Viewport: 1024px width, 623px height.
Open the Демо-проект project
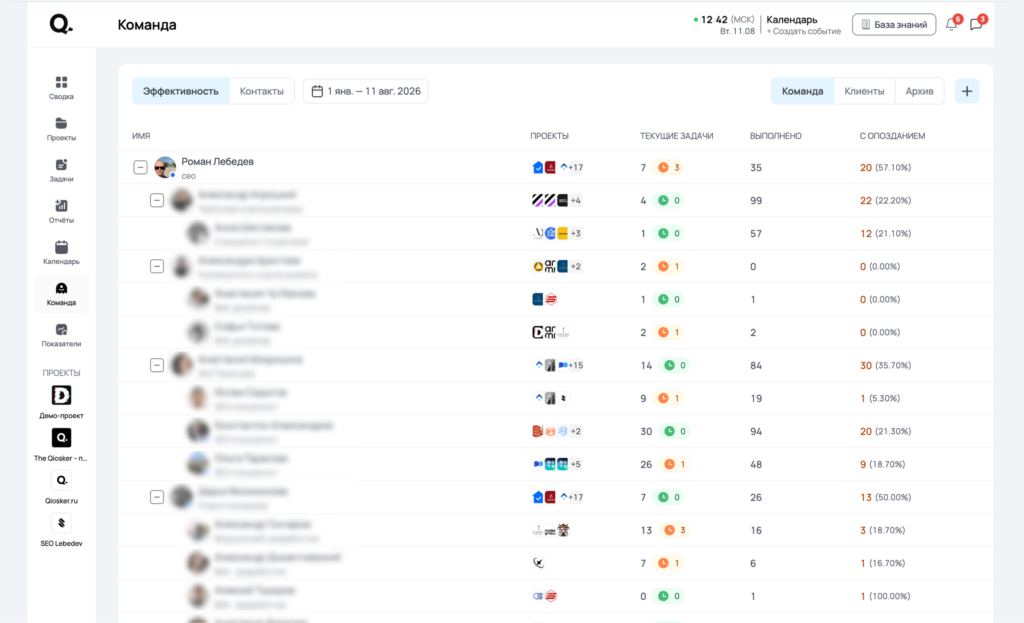61,402
